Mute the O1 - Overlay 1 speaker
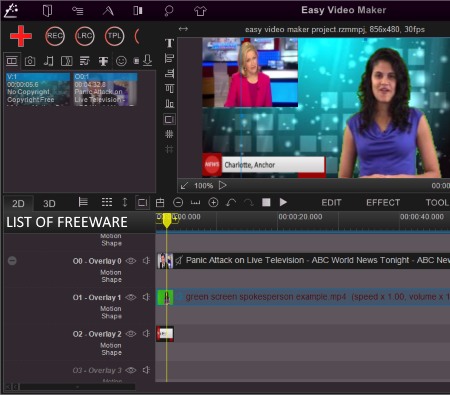Viewport: 450px width, 395px height. (146, 297)
